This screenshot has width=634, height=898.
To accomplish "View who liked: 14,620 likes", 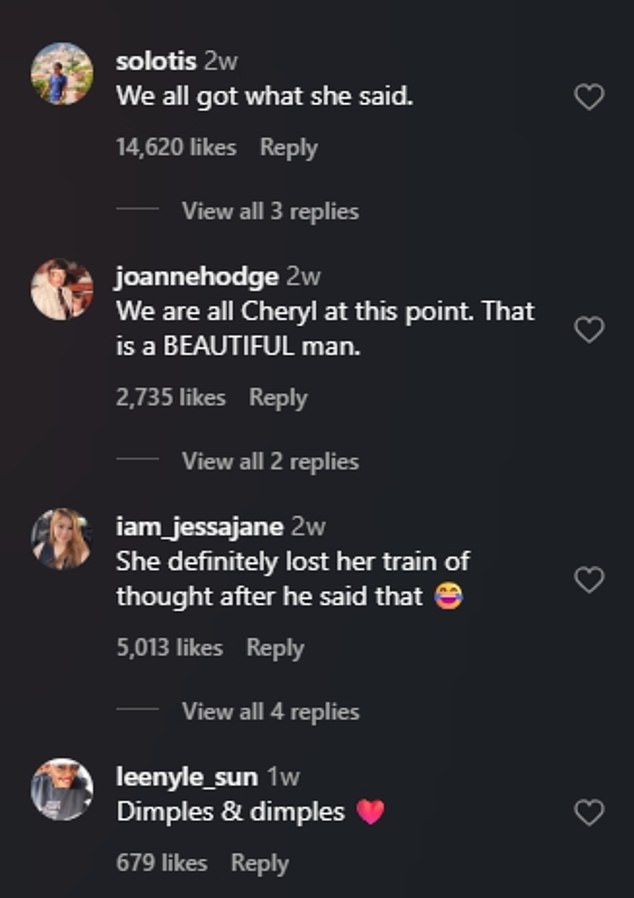I will point(176,147).
